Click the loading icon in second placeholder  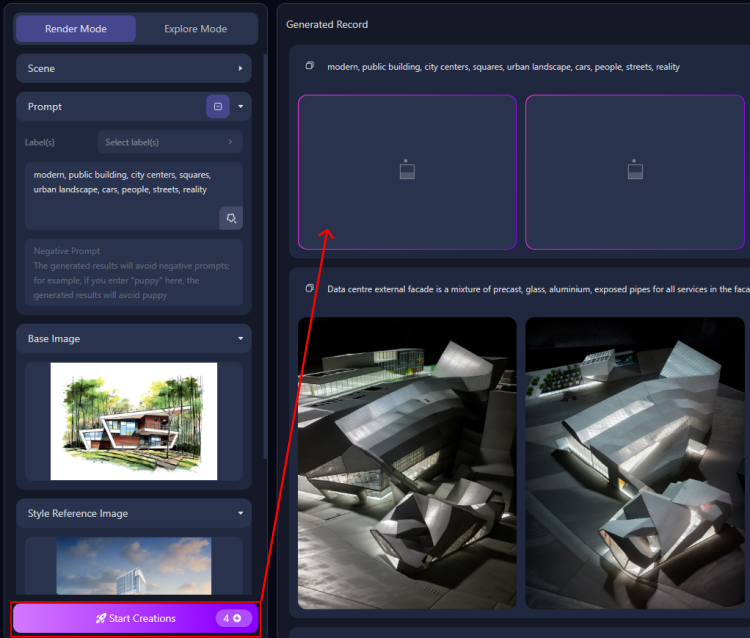coord(635,170)
